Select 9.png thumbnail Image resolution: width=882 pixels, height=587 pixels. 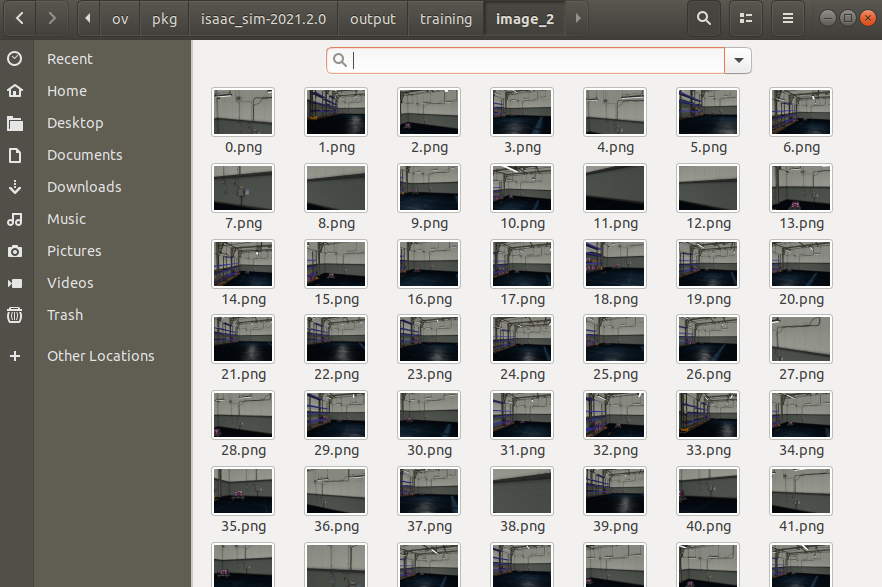click(x=429, y=188)
